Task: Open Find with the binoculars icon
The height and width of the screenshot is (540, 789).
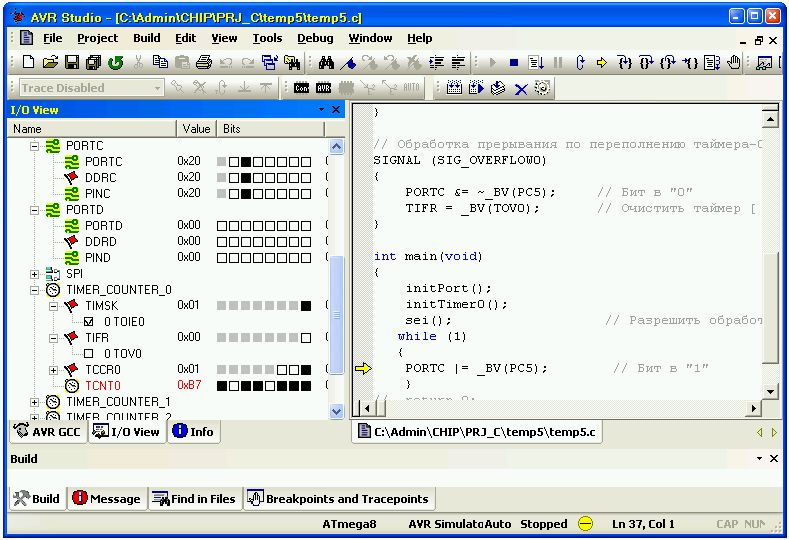Action: coord(326,62)
